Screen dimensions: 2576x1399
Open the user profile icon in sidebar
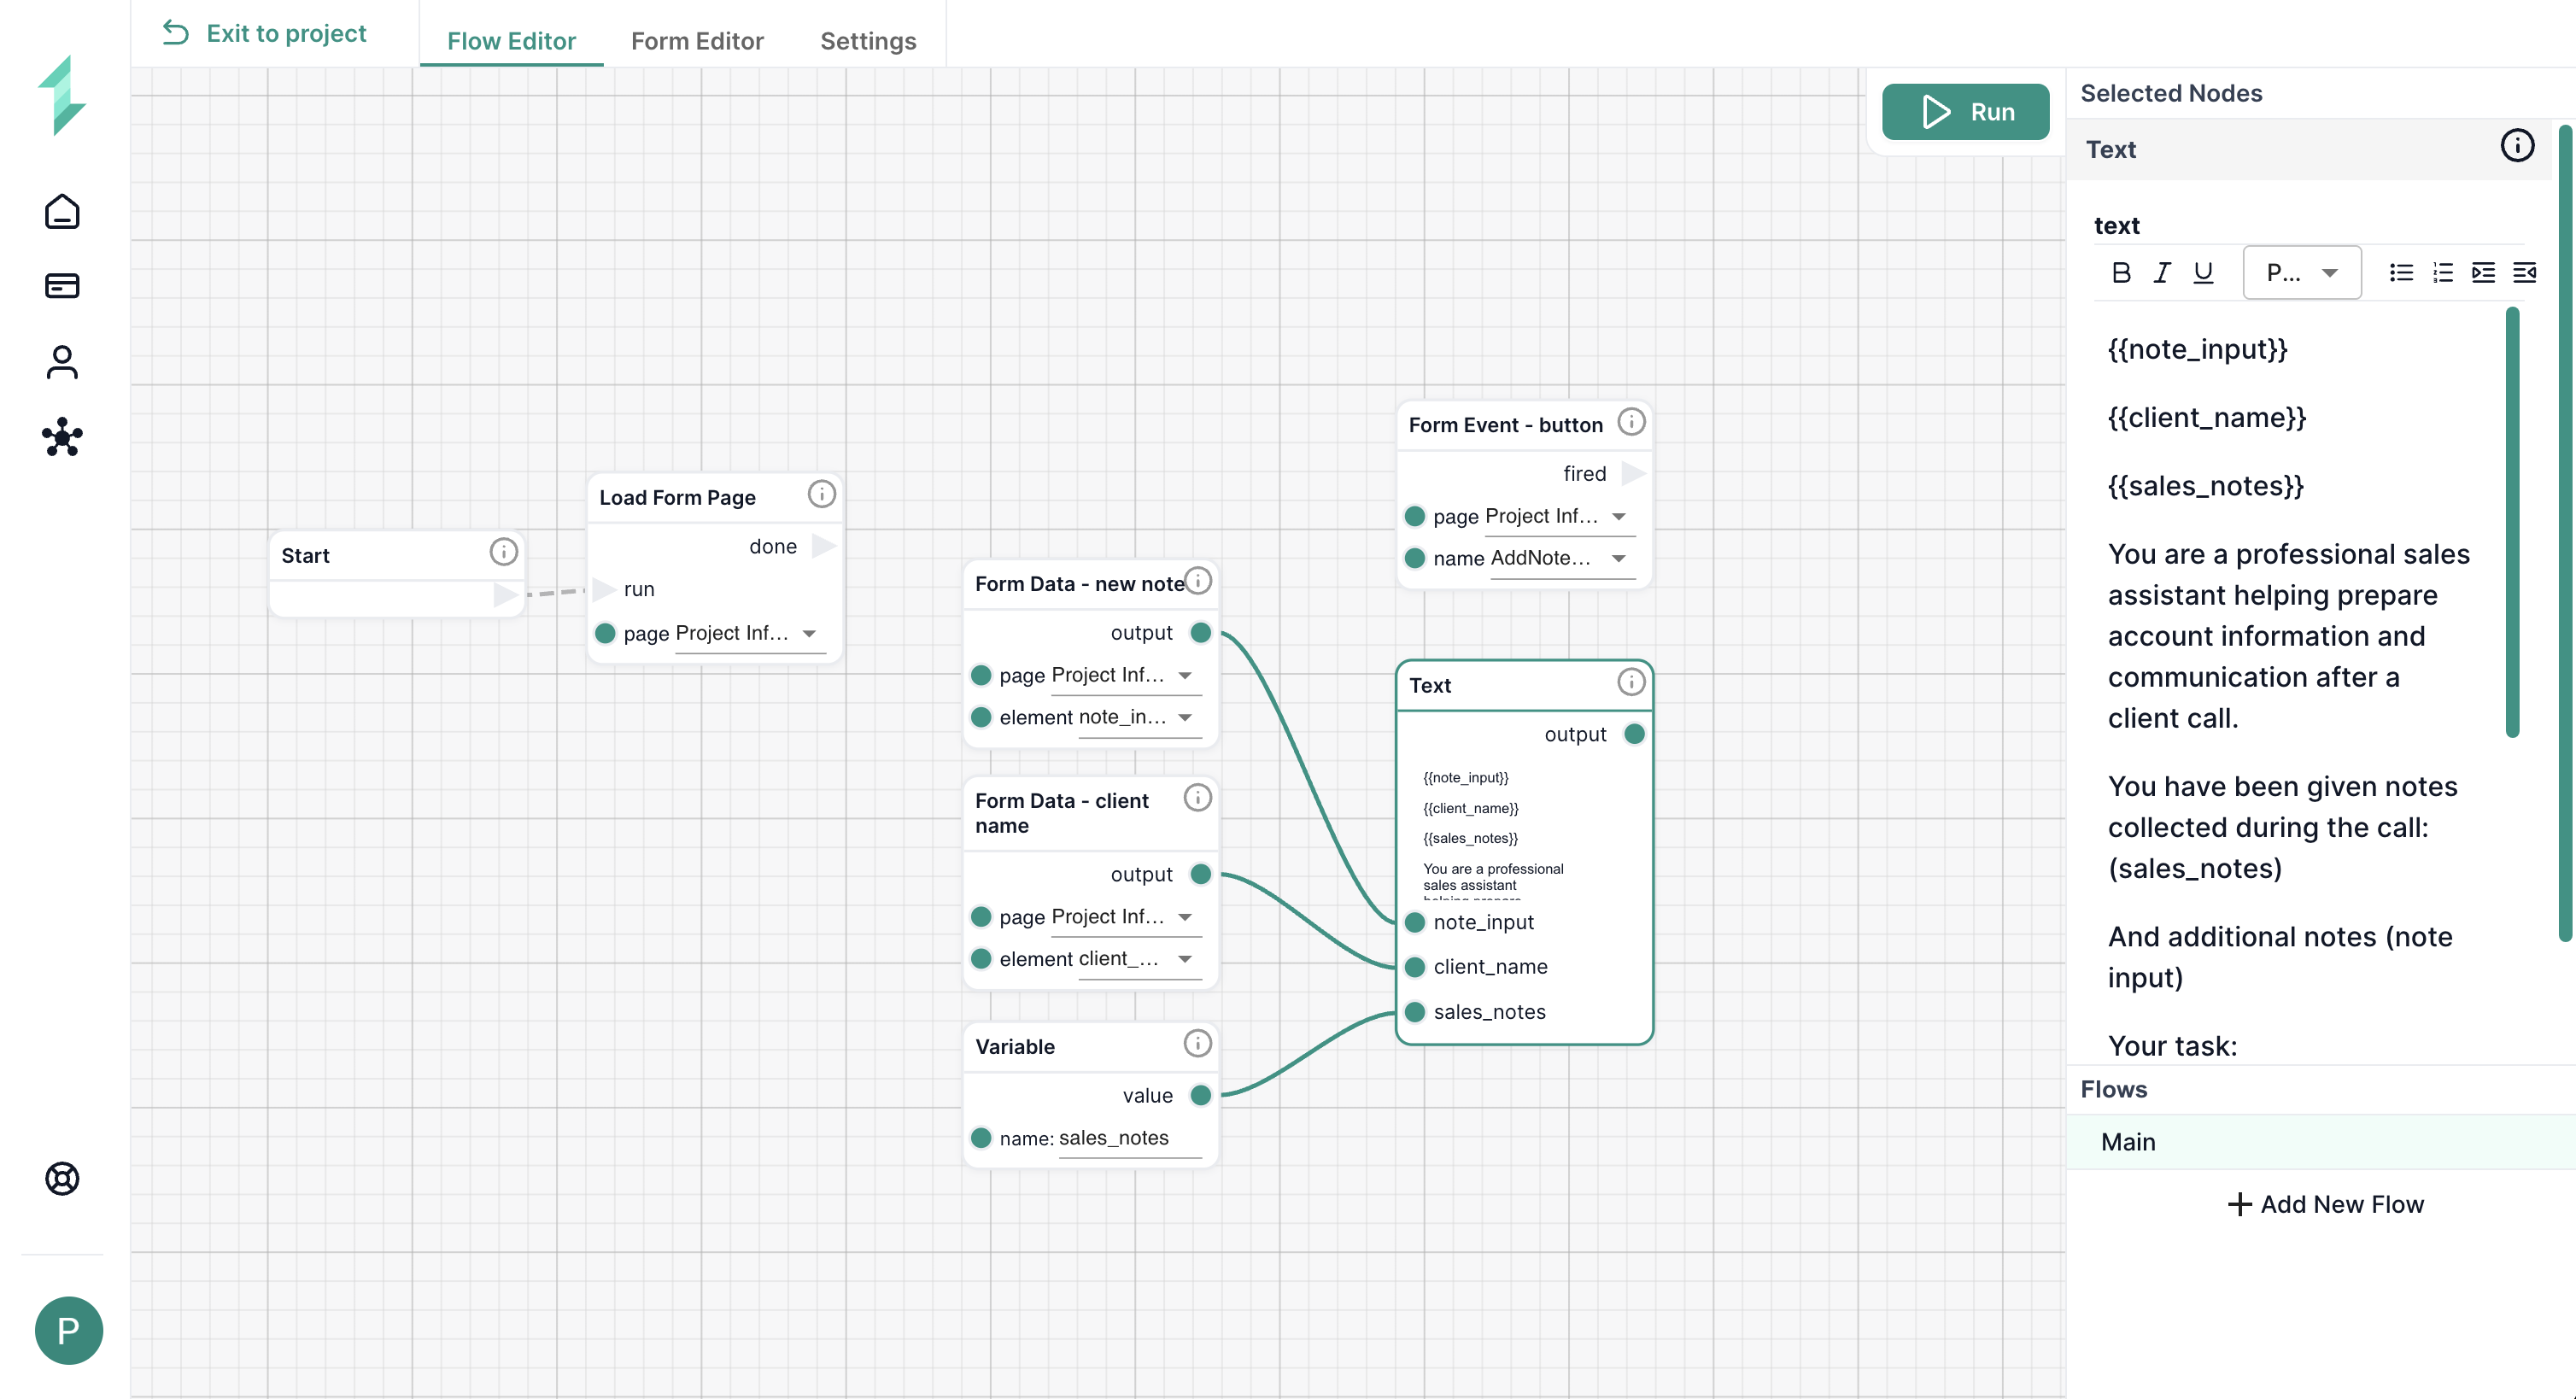pos(62,362)
